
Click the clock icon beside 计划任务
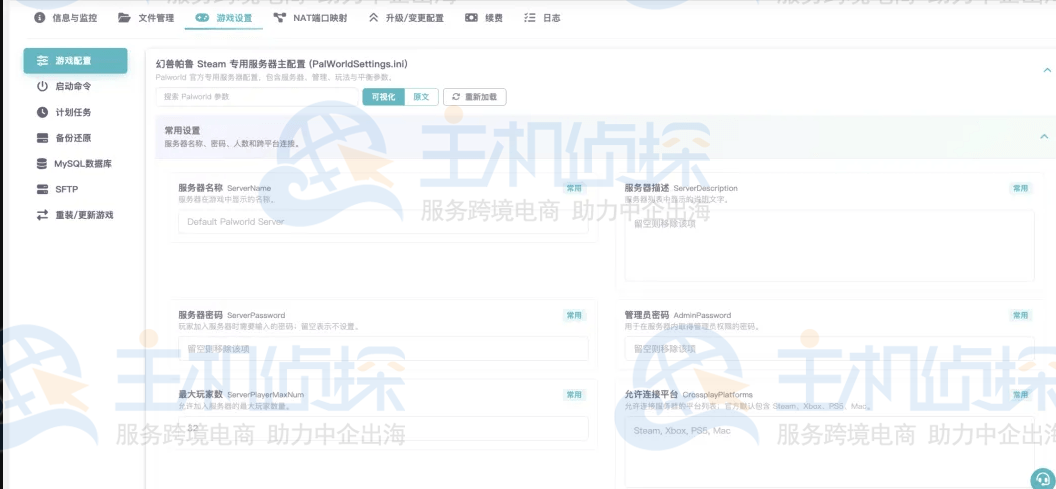42,112
